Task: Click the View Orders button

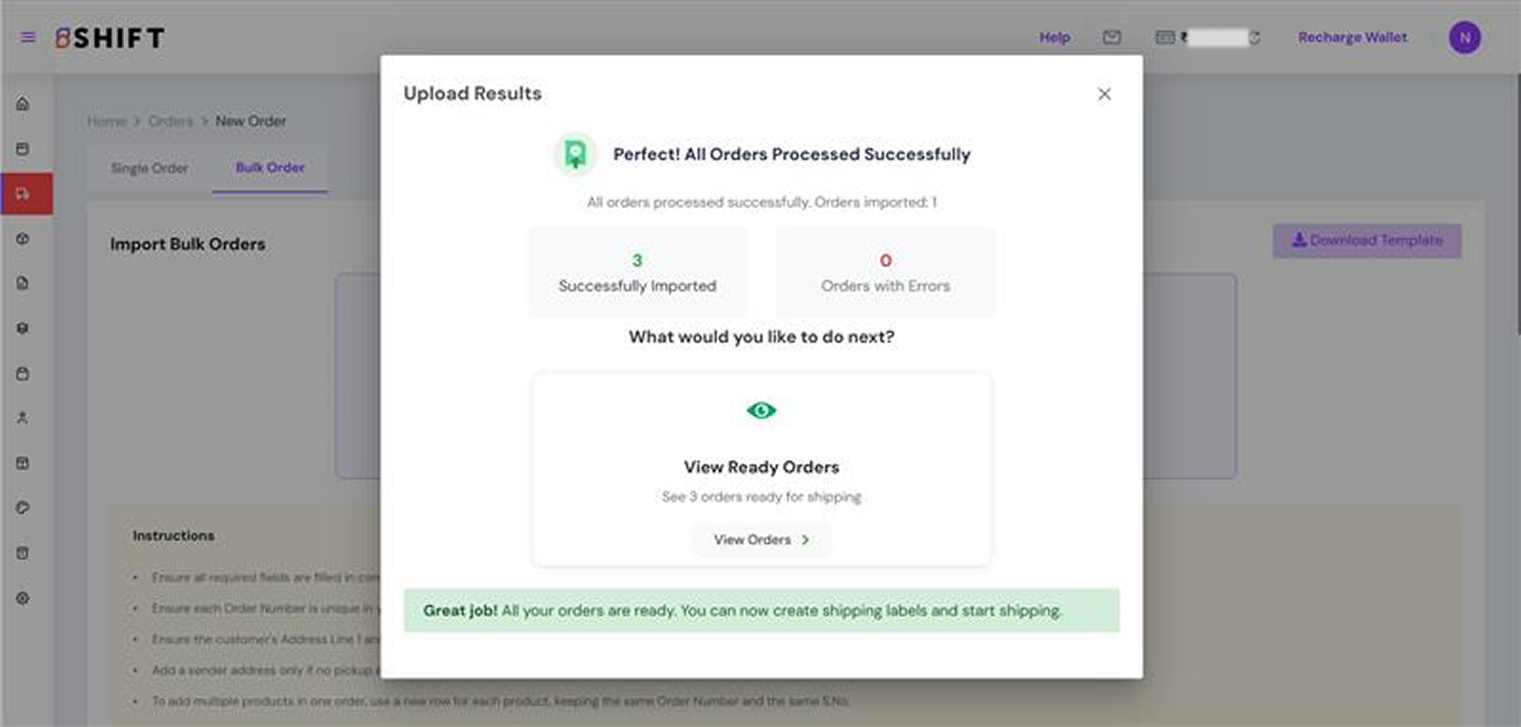Action: [761, 540]
